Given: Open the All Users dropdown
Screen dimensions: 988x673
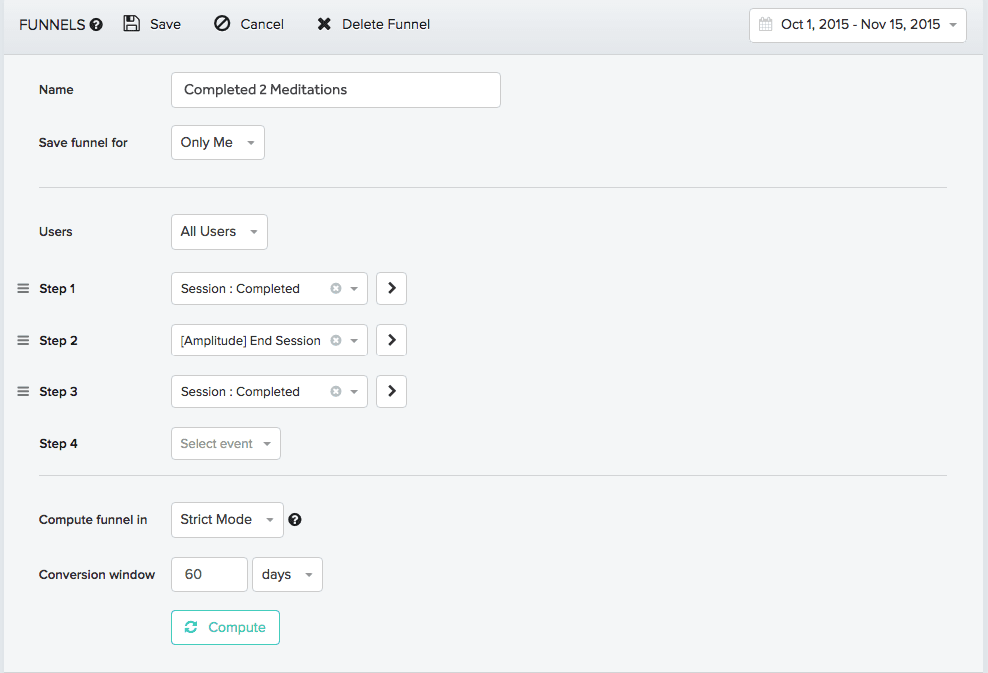Looking at the screenshot, I should (219, 231).
